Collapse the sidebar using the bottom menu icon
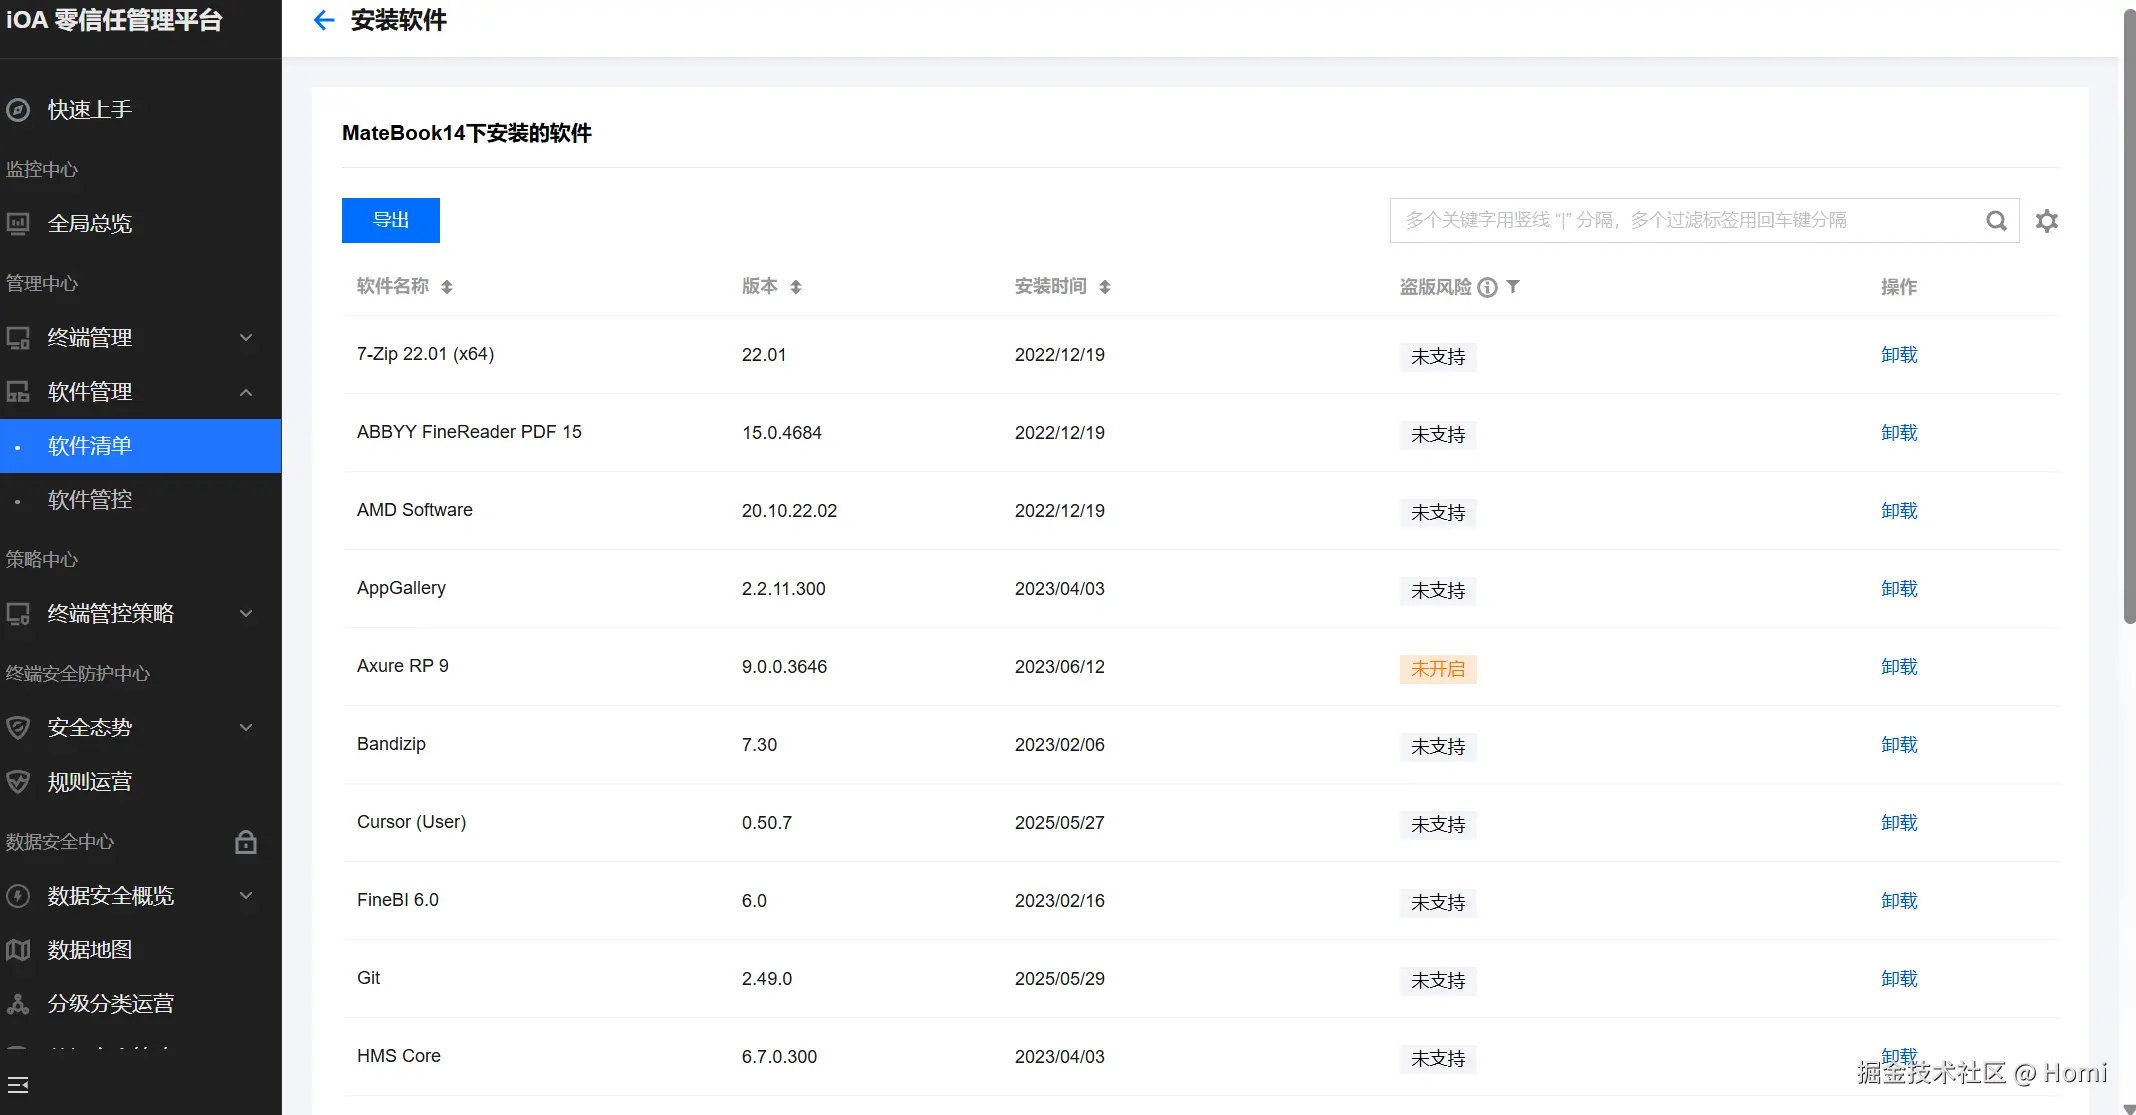 pos(18,1085)
